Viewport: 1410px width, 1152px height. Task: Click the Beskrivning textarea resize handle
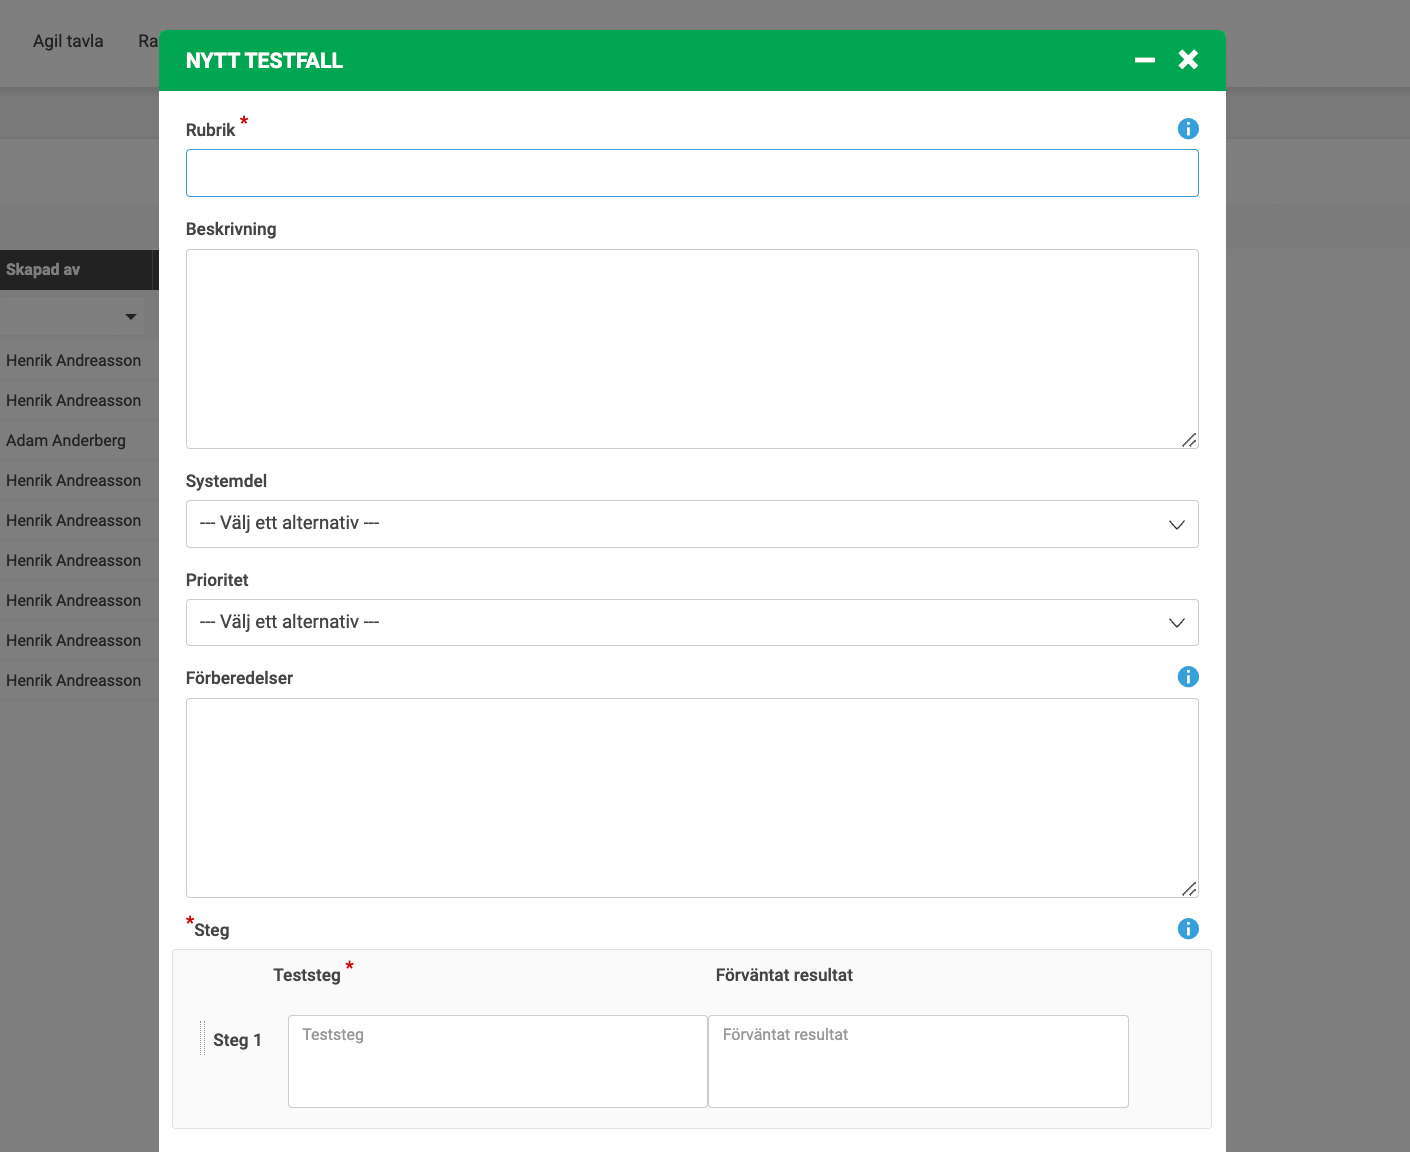(1188, 440)
